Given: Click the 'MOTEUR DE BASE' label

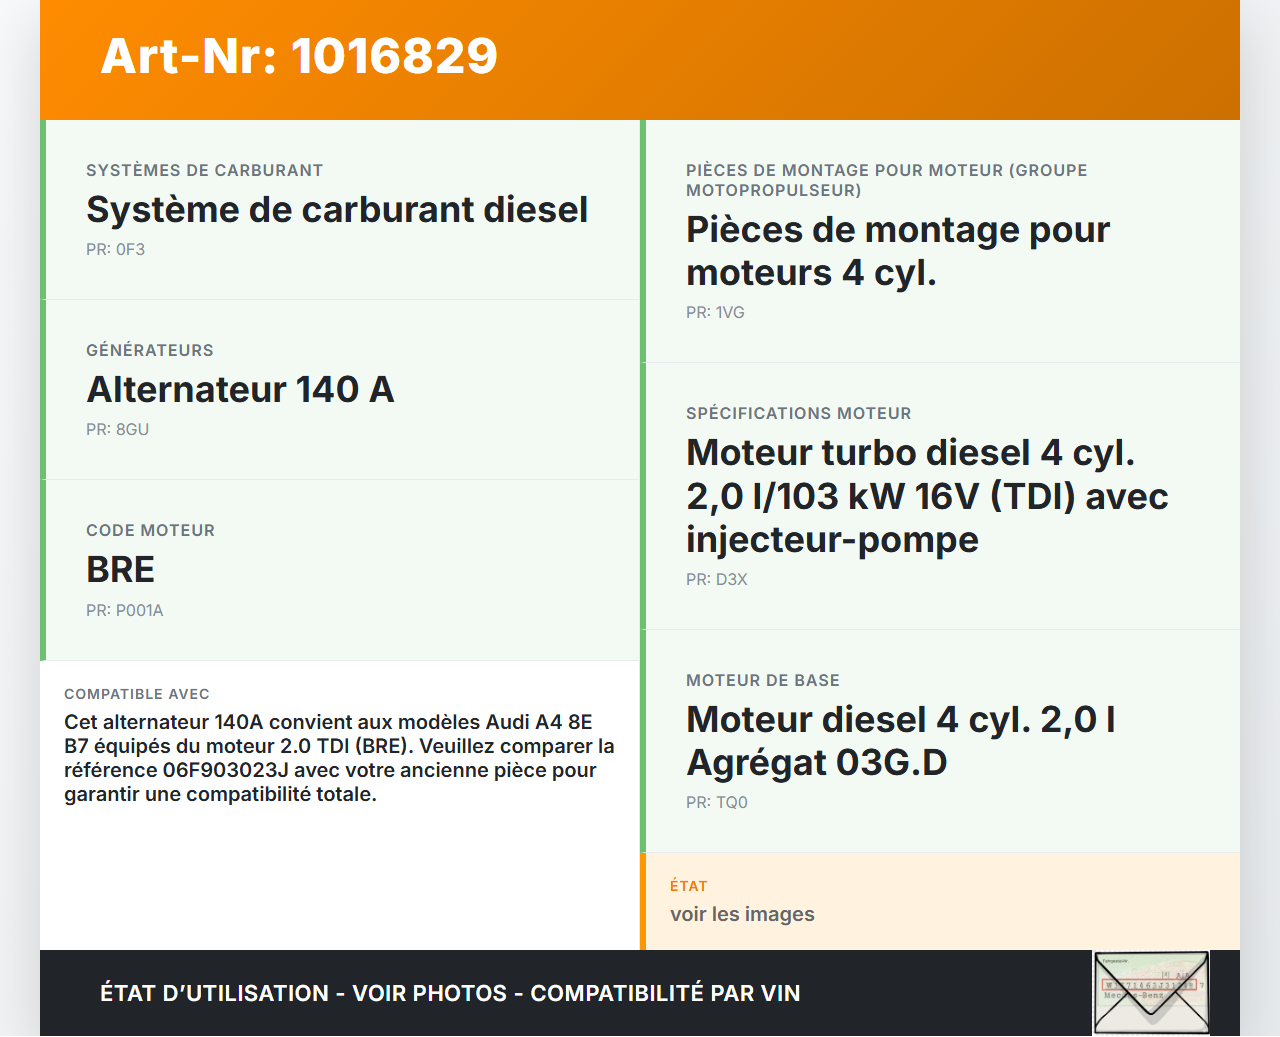Looking at the screenshot, I should tap(762, 680).
